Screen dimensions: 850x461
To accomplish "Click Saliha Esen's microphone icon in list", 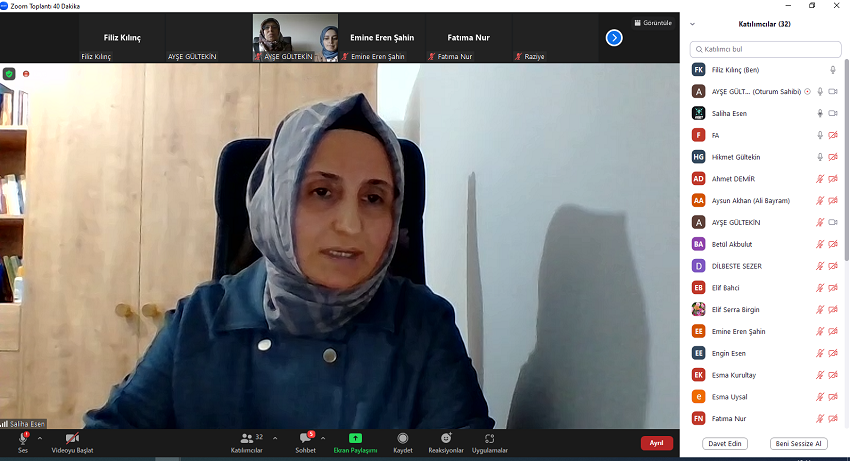I will [x=819, y=113].
